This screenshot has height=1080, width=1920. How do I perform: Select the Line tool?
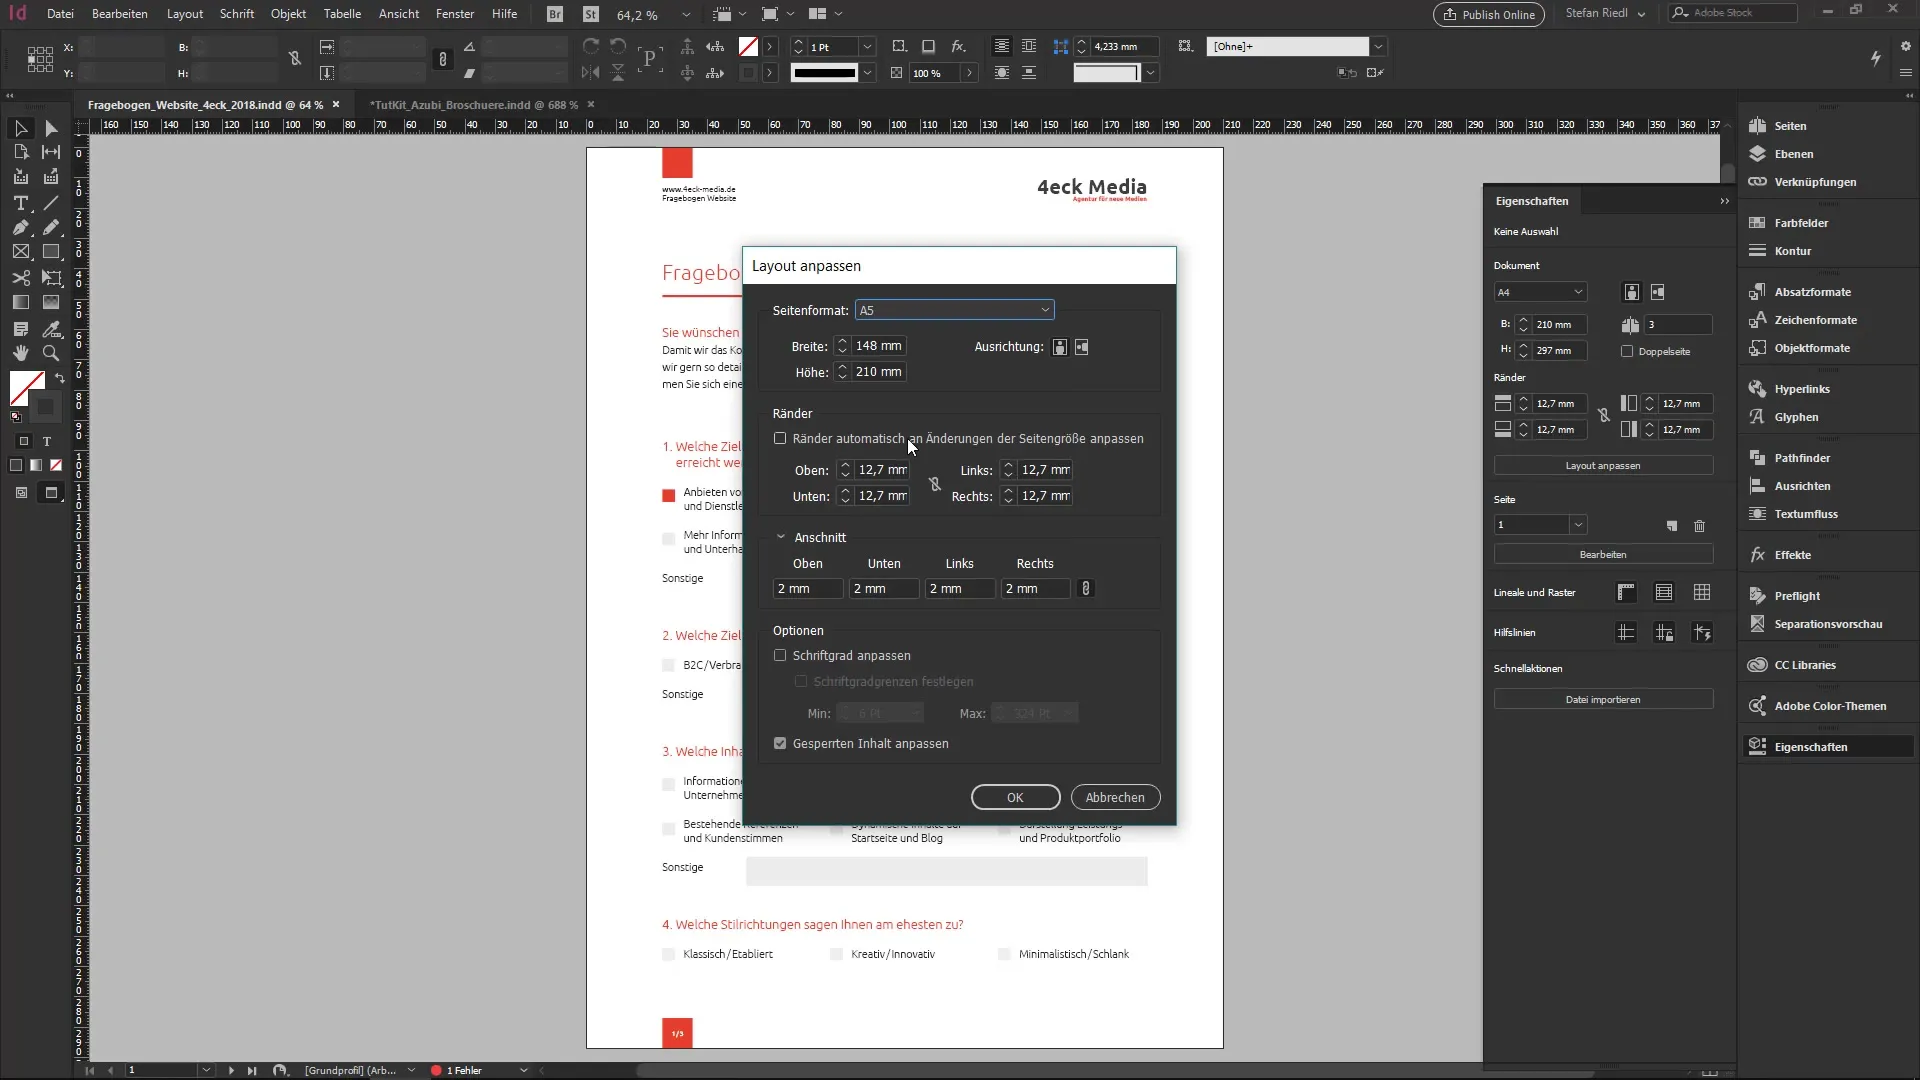click(51, 203)
